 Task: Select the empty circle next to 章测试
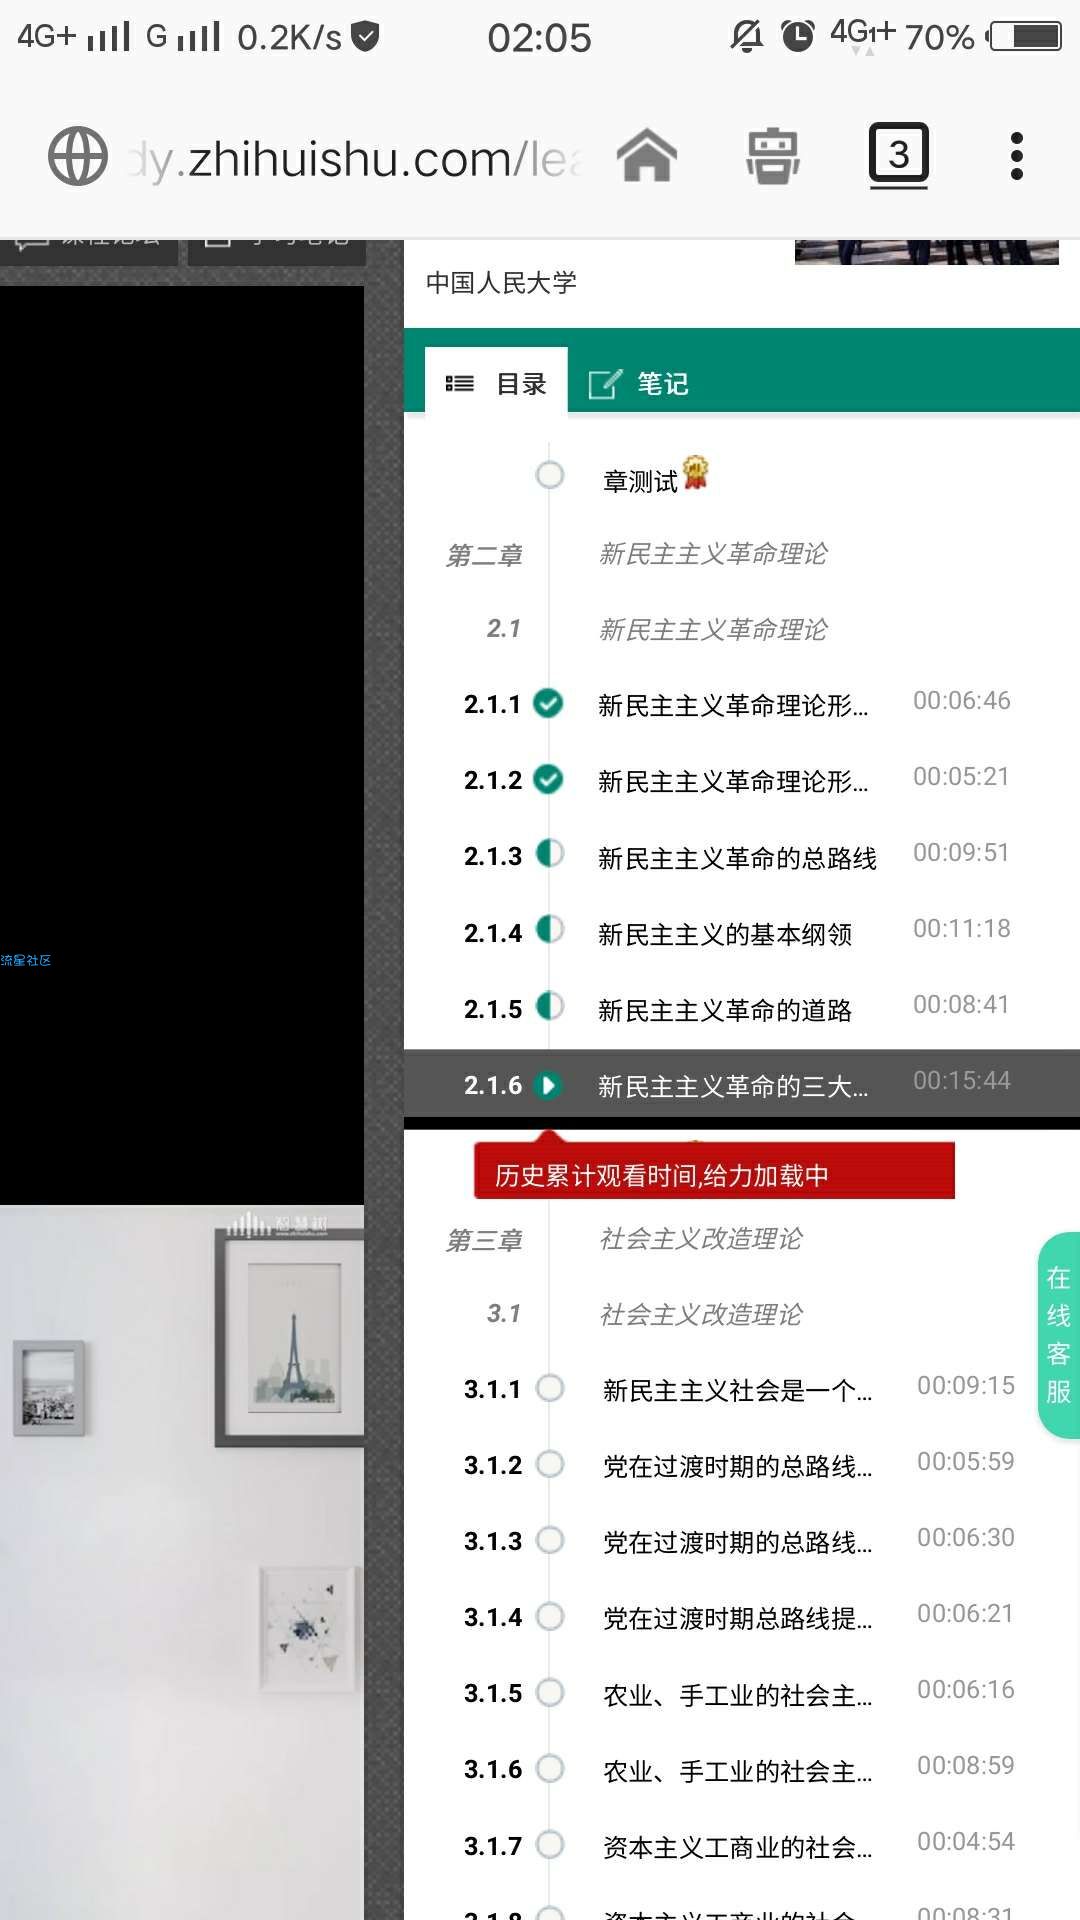point(550,475)
